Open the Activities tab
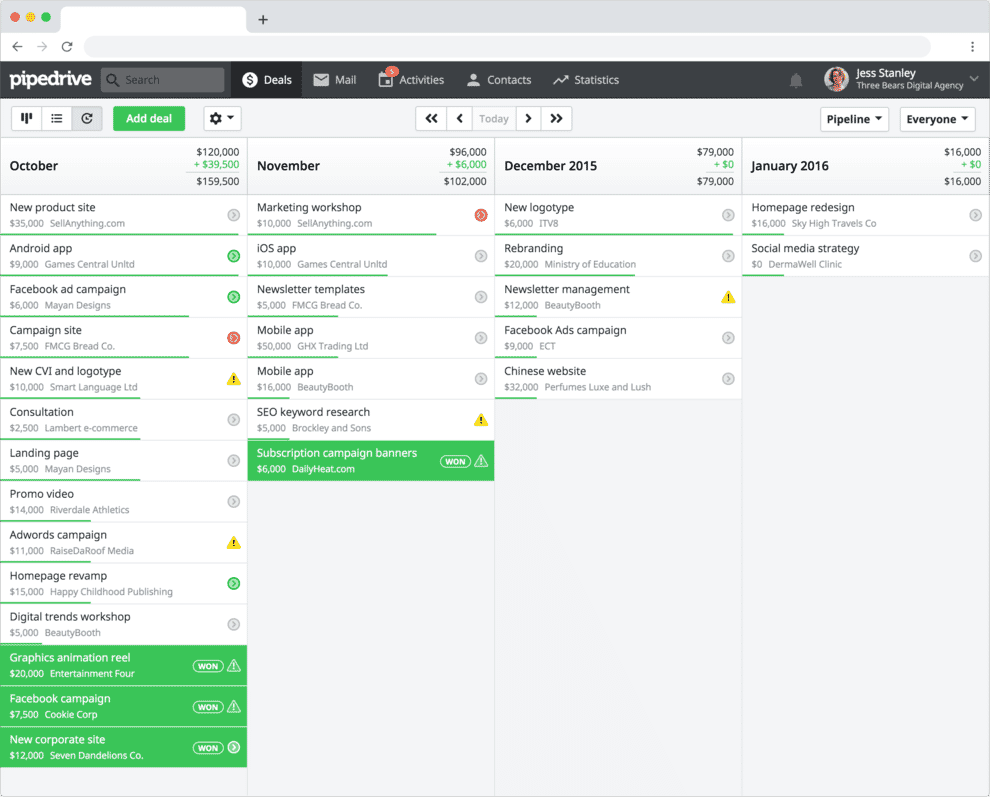This screenshot has width=990, height=797. tap(411, 80)
